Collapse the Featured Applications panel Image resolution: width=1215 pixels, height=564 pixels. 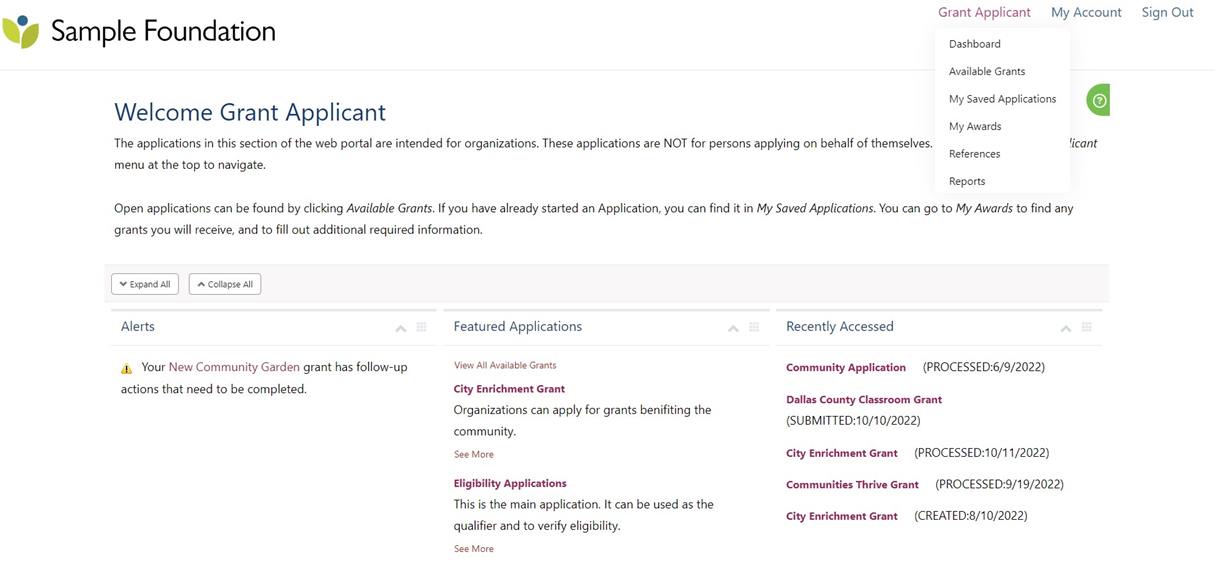tap(733, 328)
